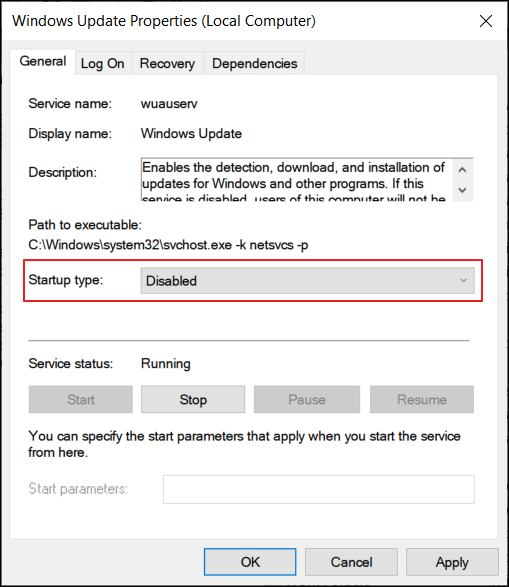Click the description scroll down arrow
Screen dimensions: 509x587
point(463,190)
